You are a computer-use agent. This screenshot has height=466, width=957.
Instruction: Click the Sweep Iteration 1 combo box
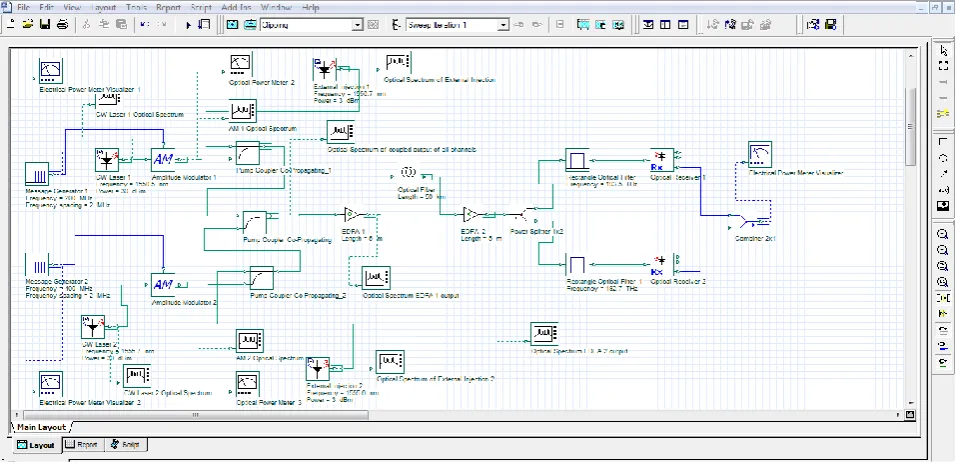coord(457,25)
